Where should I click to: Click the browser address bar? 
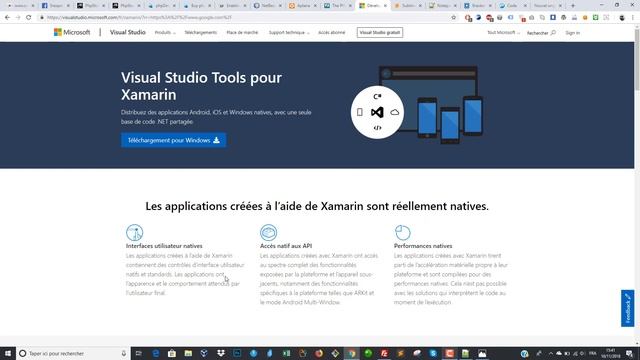click(245, 18)
